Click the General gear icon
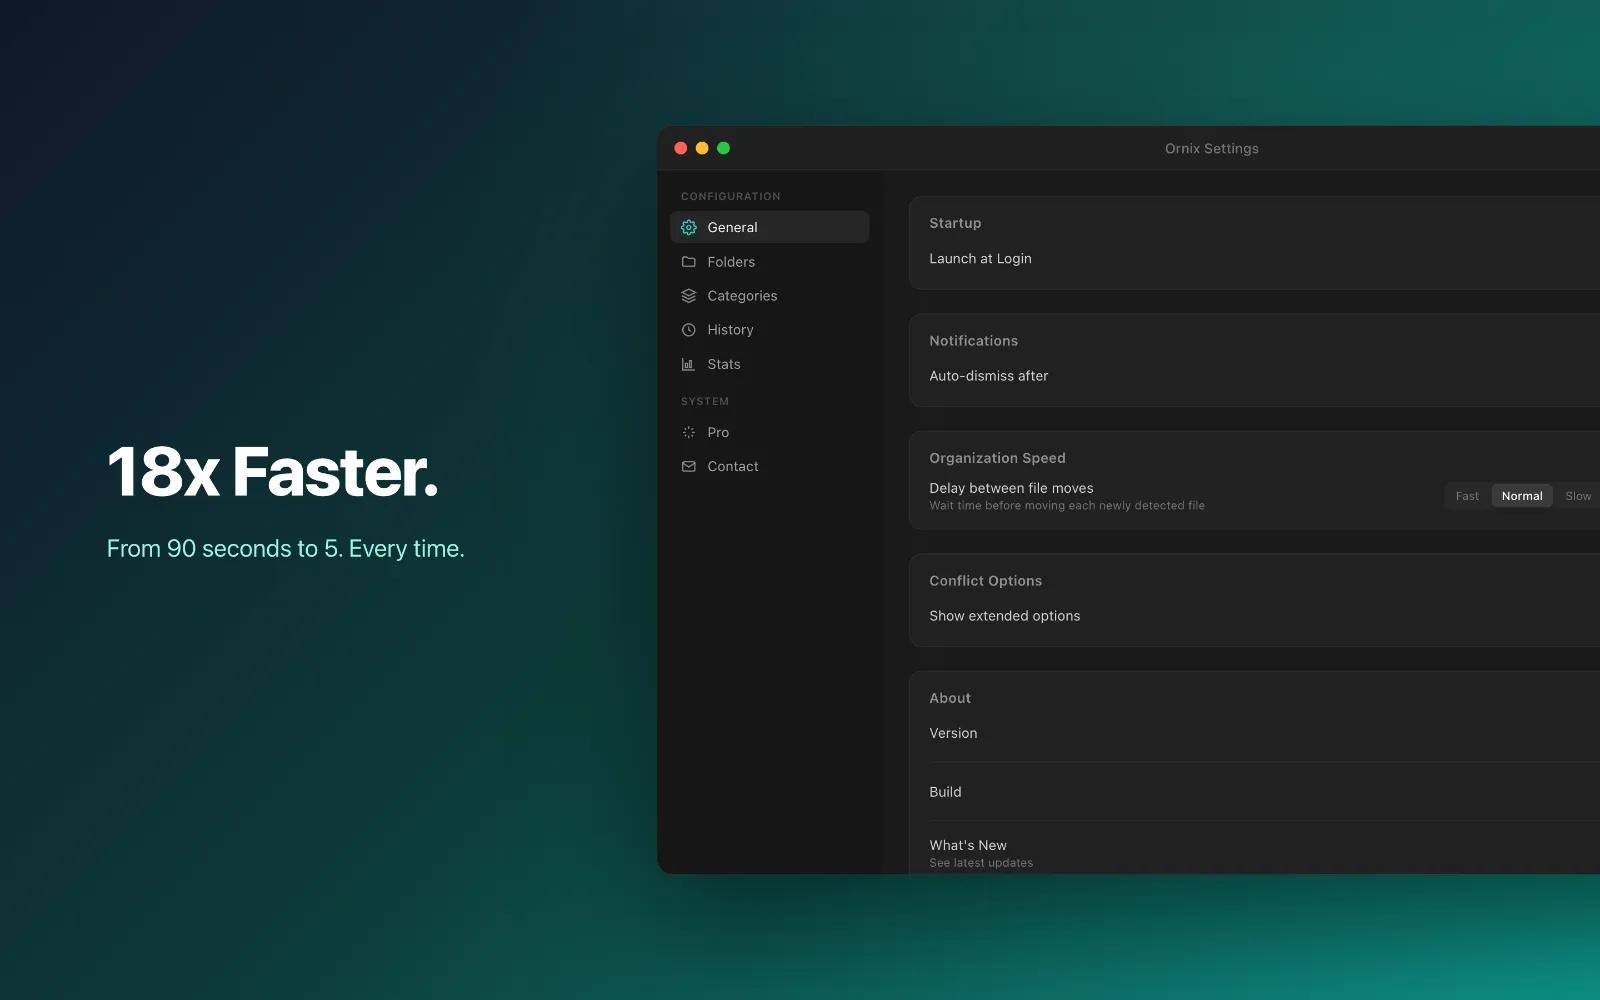This screenshot has width=1600, height=1000. pos(689,228)
